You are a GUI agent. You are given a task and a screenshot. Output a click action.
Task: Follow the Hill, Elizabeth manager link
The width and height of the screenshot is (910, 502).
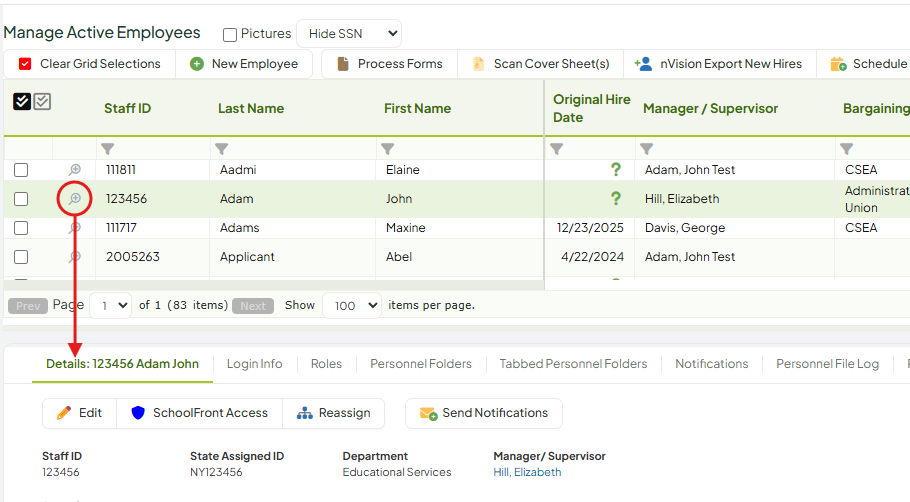527,472
